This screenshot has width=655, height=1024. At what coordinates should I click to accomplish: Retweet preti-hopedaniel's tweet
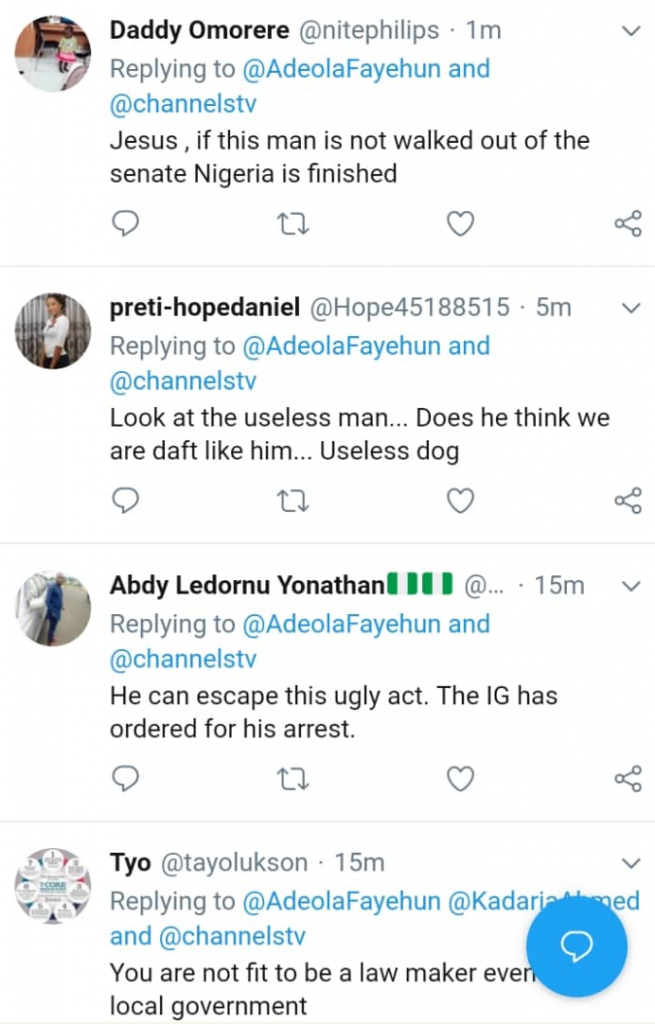(x=293, y=500)
